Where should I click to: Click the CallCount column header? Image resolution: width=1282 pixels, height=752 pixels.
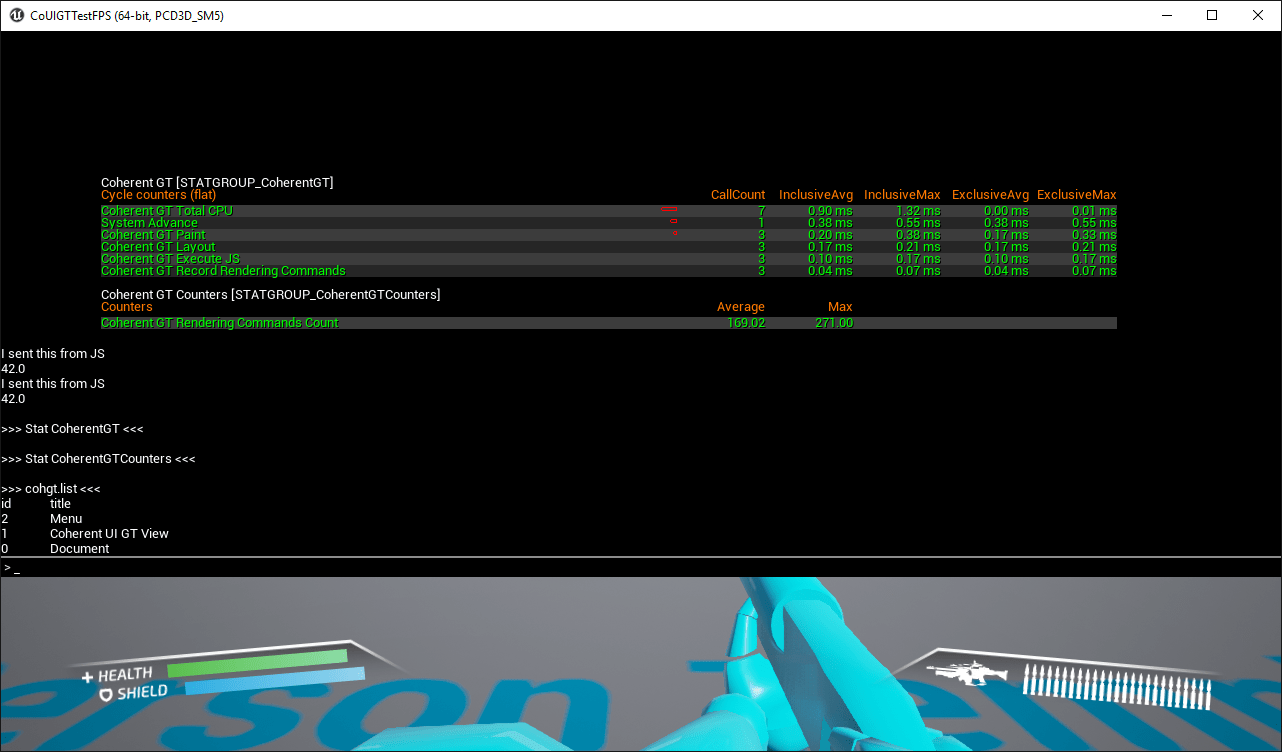737,194
